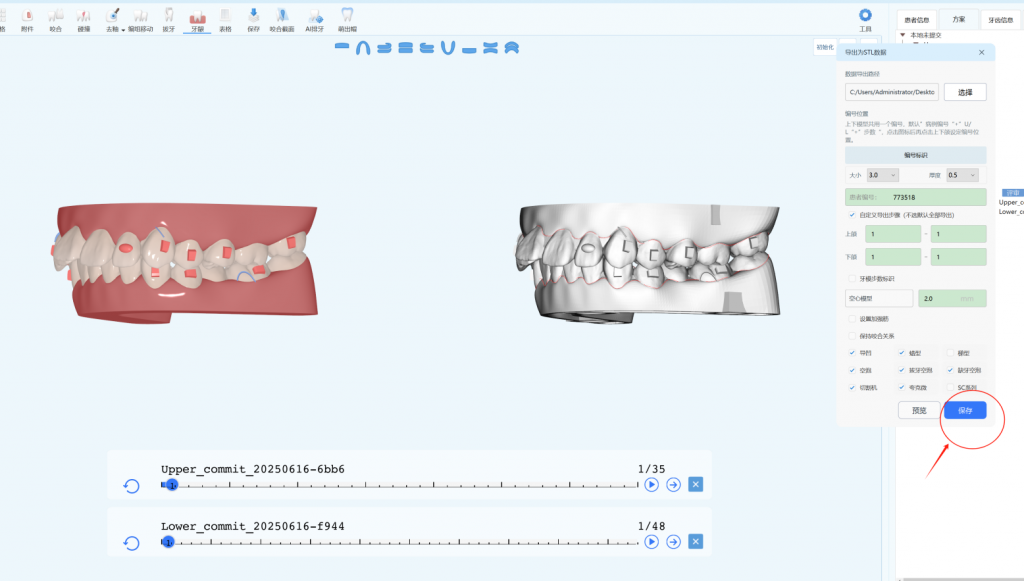Open the 大小 size 3.0 dropdown
Screen dimensions: 1024x581
(883, 175)
